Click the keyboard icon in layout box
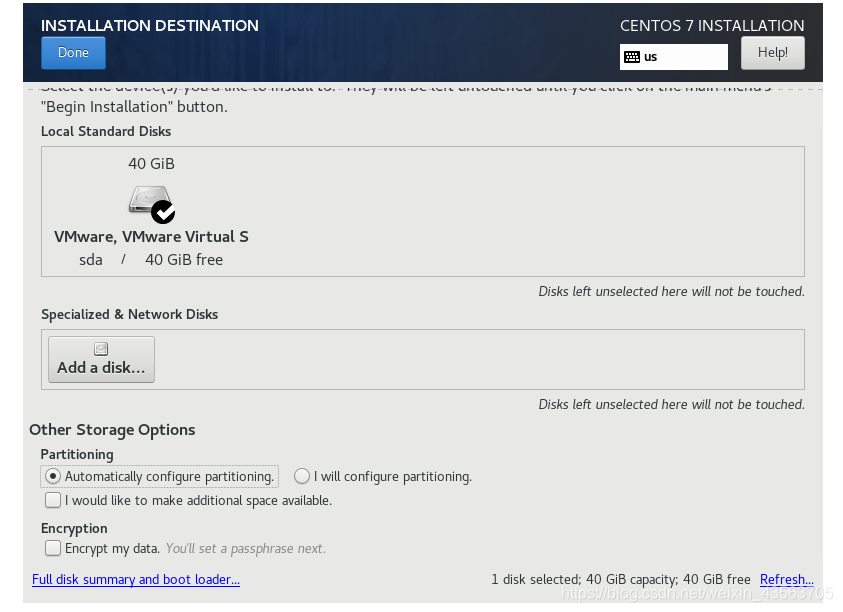The width and height of the screenshot is (843, 612). pyautogui.click(x=632, y=57)
